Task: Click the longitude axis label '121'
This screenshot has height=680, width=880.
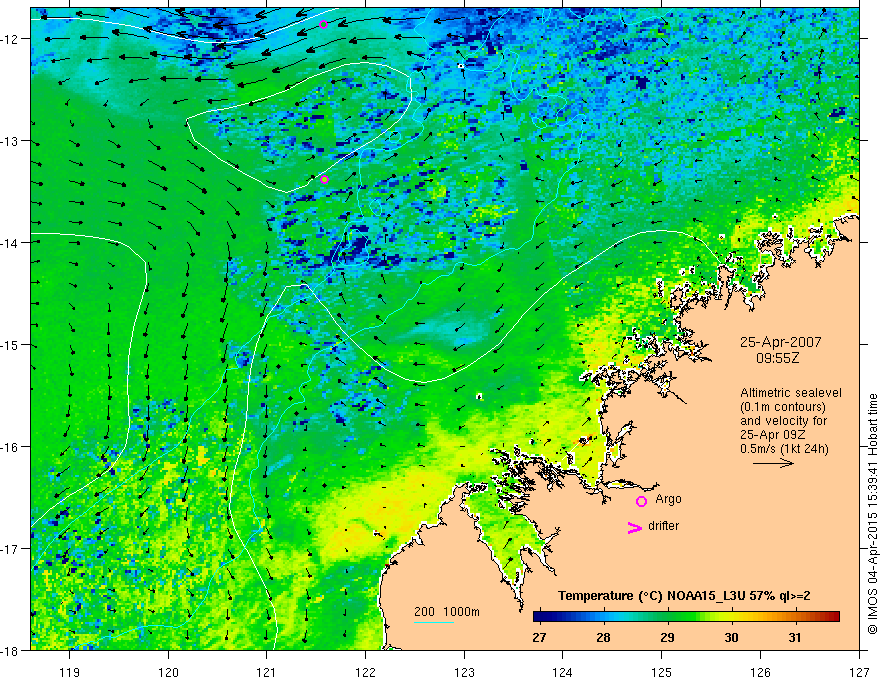Action: (267, 672)
